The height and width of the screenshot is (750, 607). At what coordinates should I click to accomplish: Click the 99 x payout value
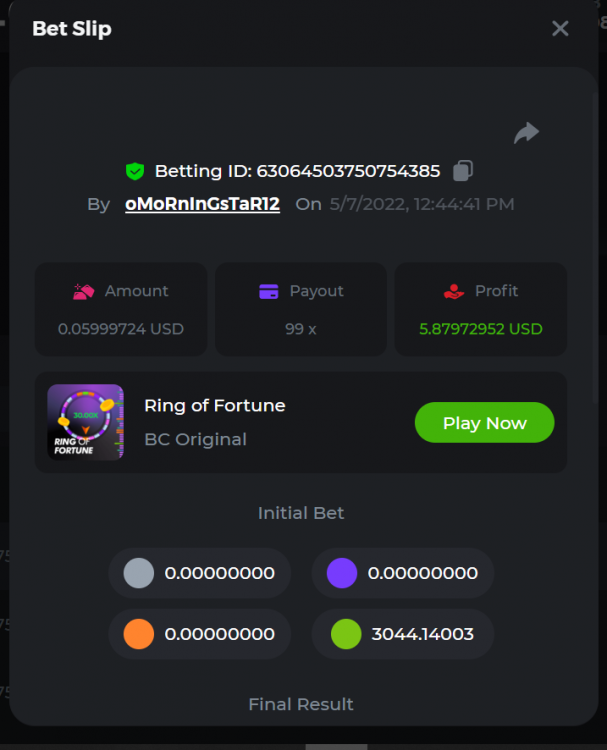[x=300, y=328]
